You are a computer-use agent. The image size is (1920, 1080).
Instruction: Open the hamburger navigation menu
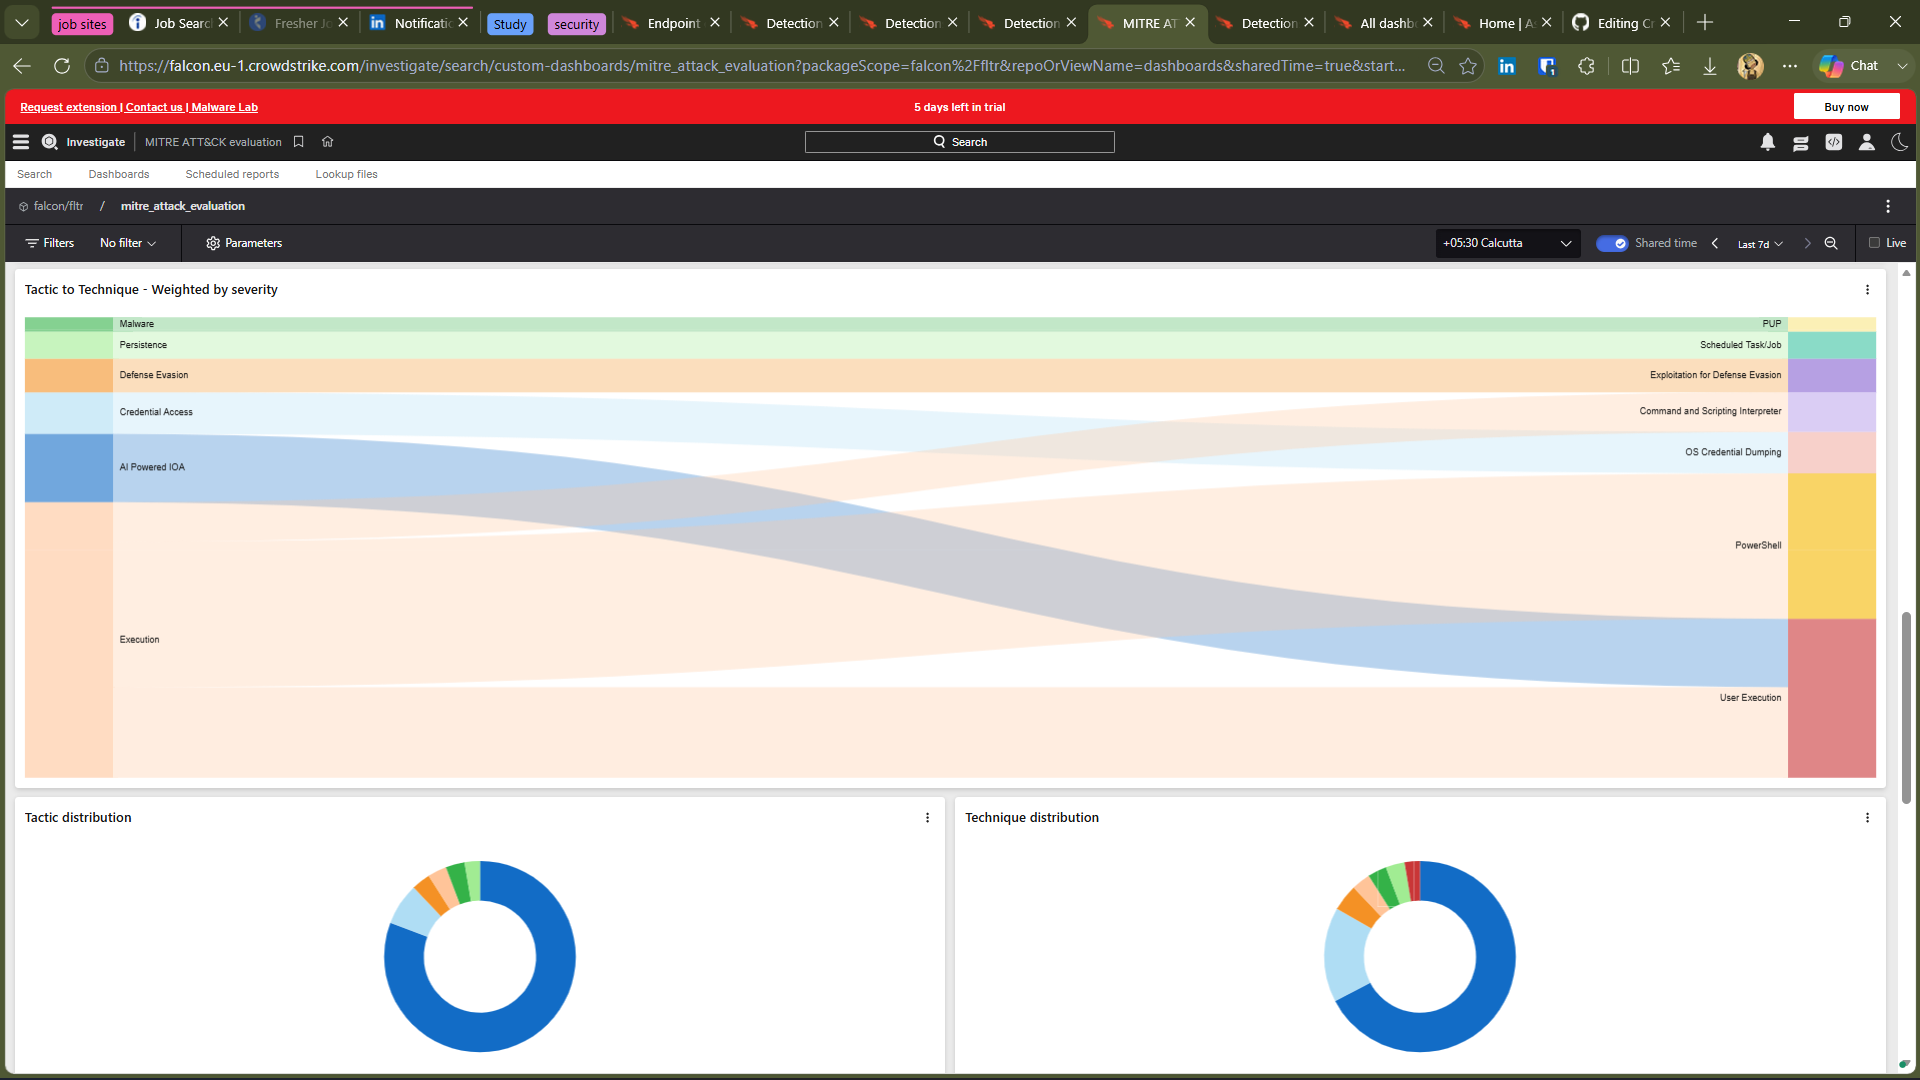tap(21, 142)
